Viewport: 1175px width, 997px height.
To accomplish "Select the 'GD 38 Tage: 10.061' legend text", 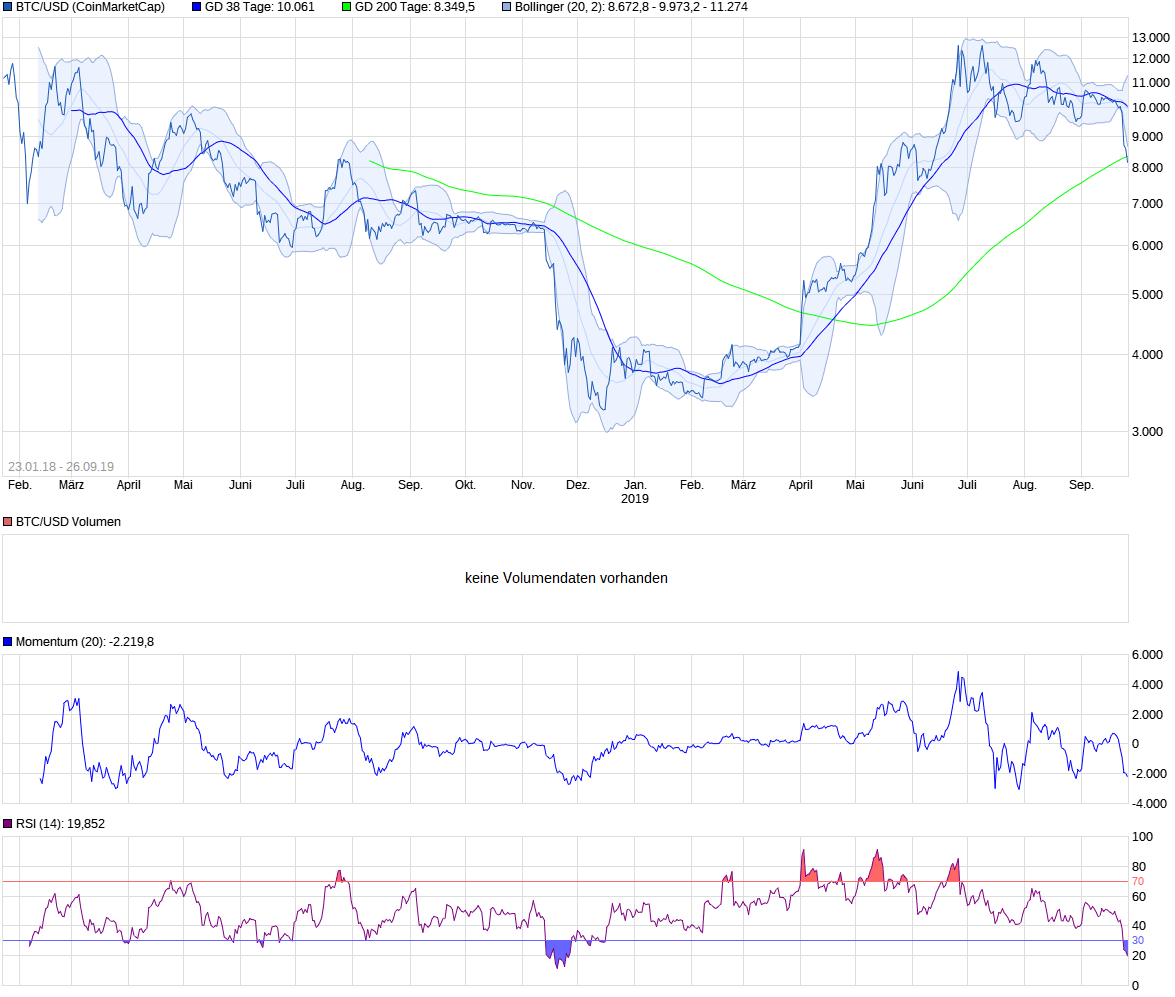I will click(x=259, y=7).
